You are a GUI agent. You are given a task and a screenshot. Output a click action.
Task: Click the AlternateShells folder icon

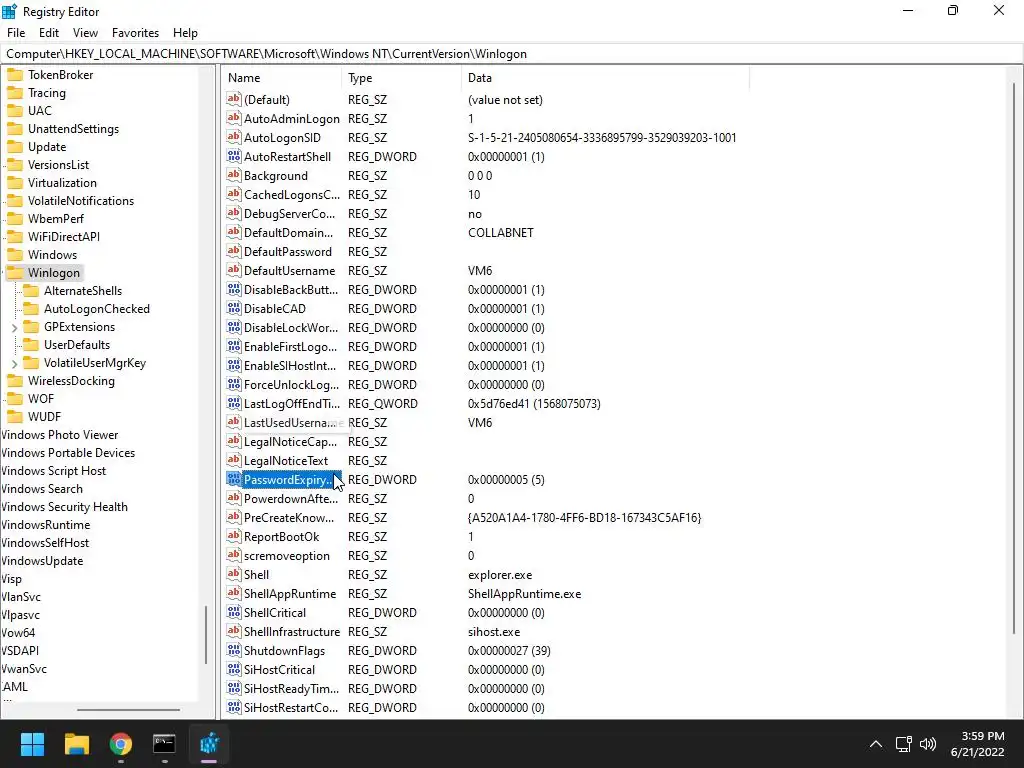[31, 291]
